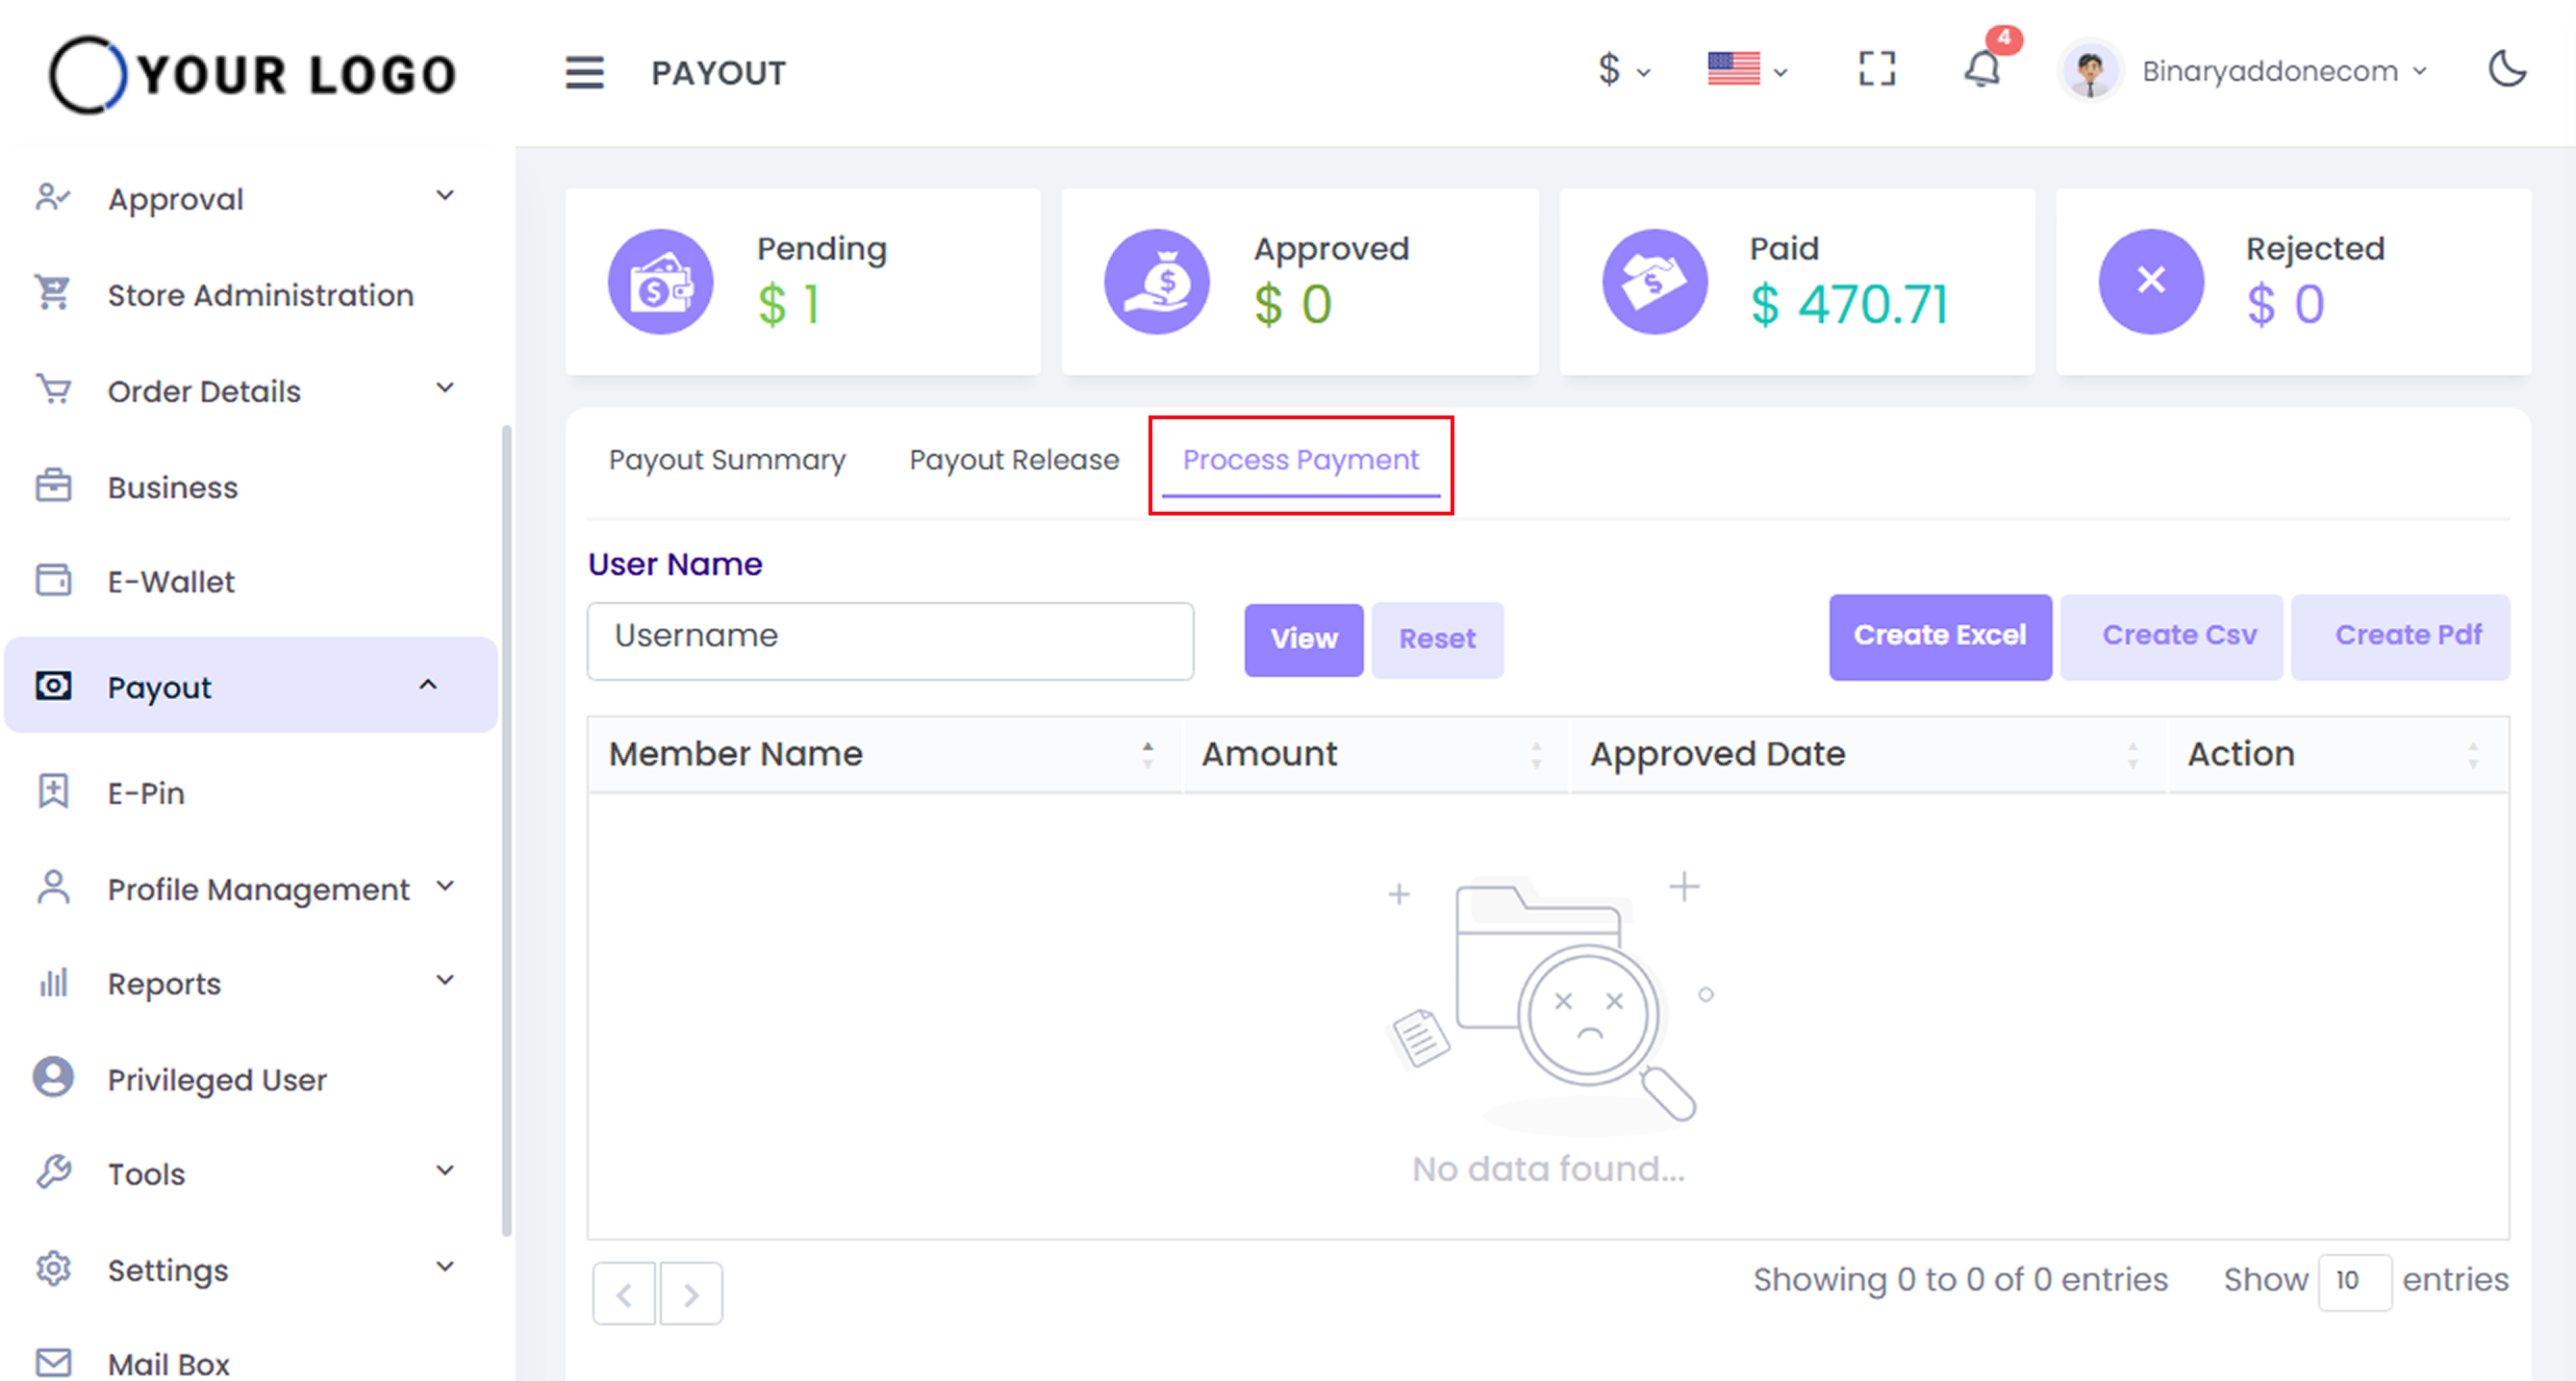This screenshot has height=1381, width=2576.
Task: Open the Binaryaddonecom user dropdown
Action: 2284,71
